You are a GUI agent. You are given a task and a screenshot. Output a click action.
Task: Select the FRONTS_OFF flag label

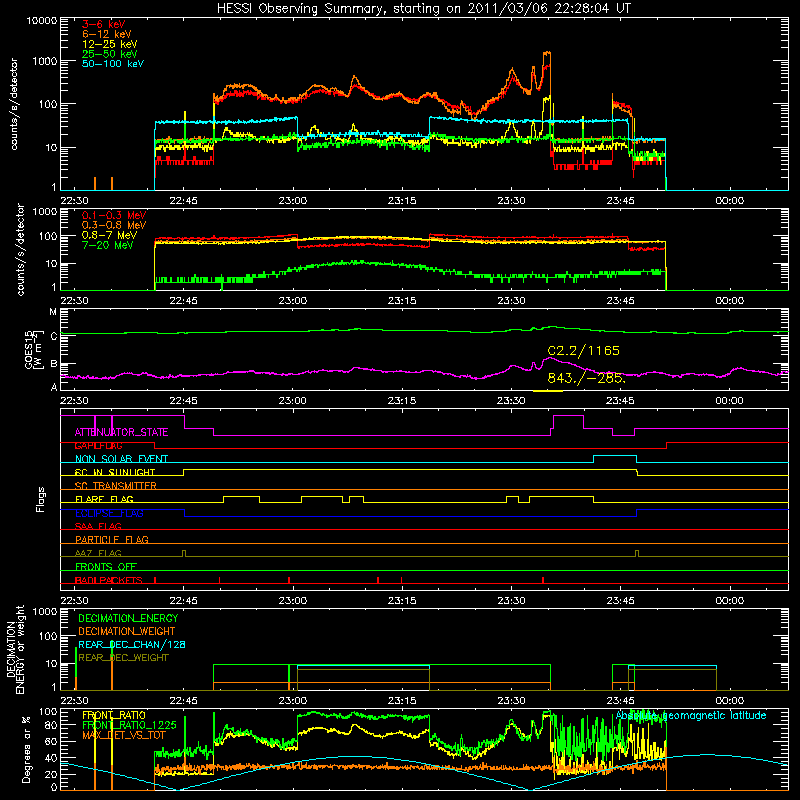click(x=106, y=566)
